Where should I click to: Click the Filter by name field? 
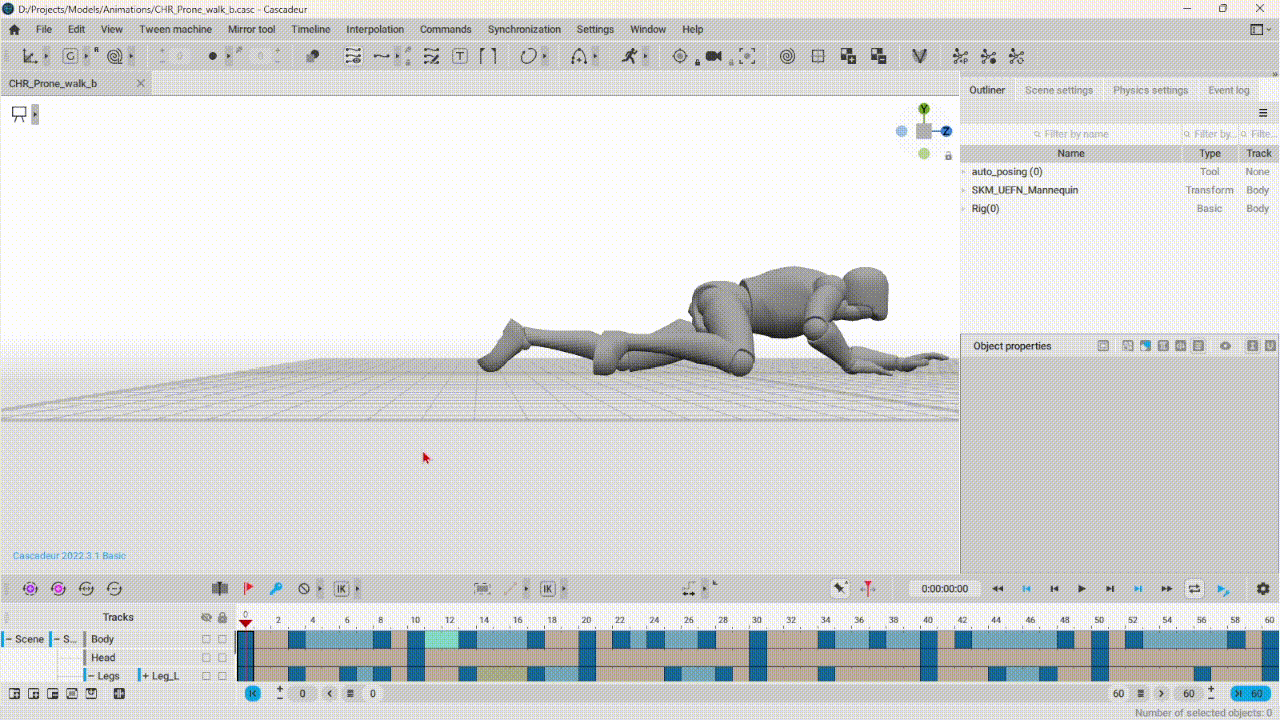click(x=1075, y=134)
